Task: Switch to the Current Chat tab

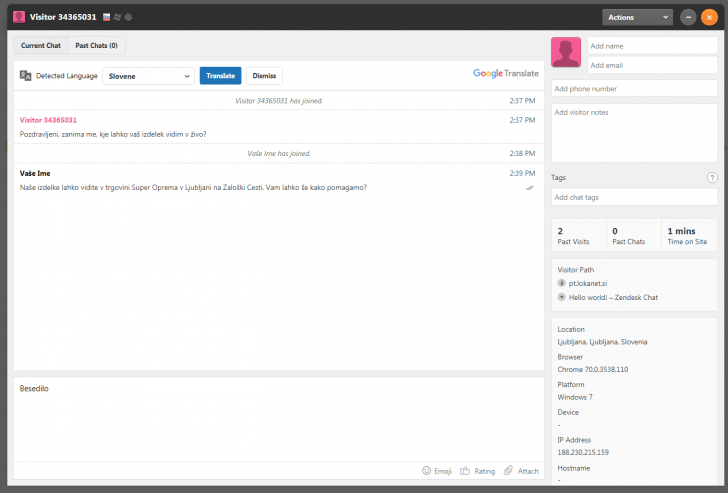Action: (x=41, y=45)
